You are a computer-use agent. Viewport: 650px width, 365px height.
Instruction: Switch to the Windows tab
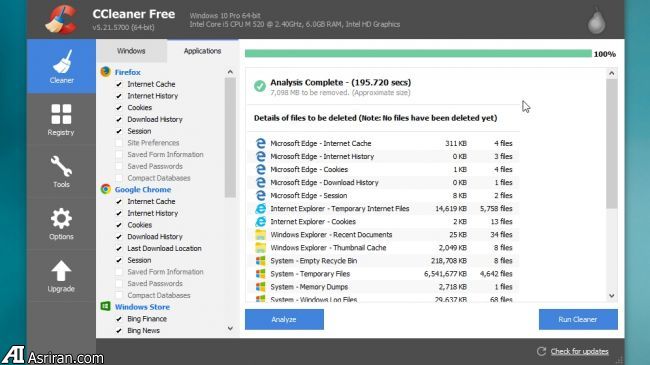(131, 51)
